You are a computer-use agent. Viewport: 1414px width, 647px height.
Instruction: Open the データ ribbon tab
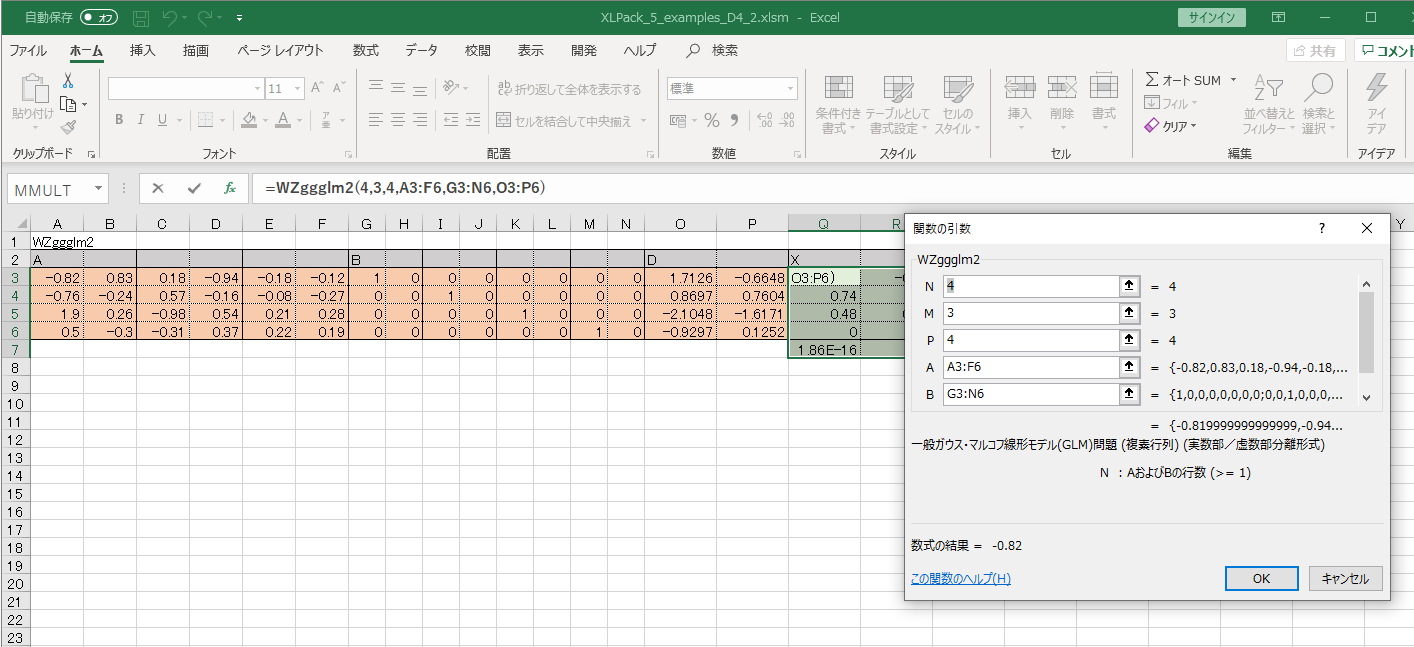tap(421, 50)
